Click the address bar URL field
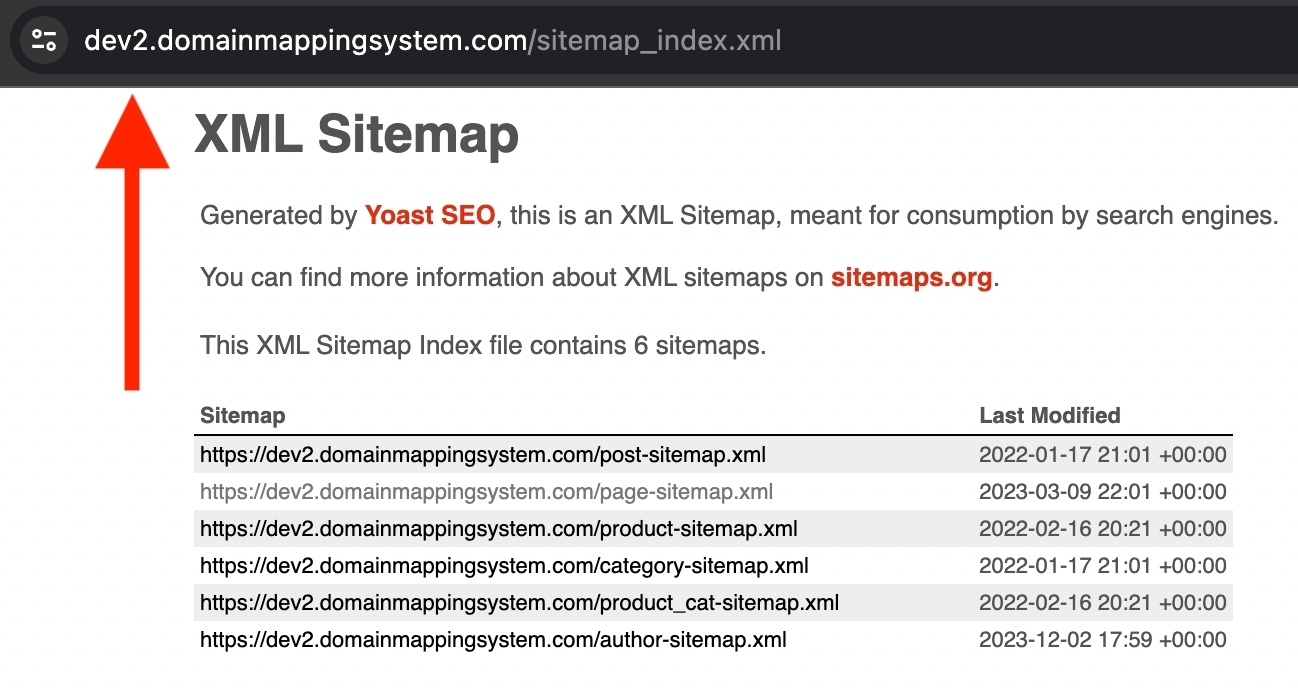1298x688 pixels. point(432,41)
